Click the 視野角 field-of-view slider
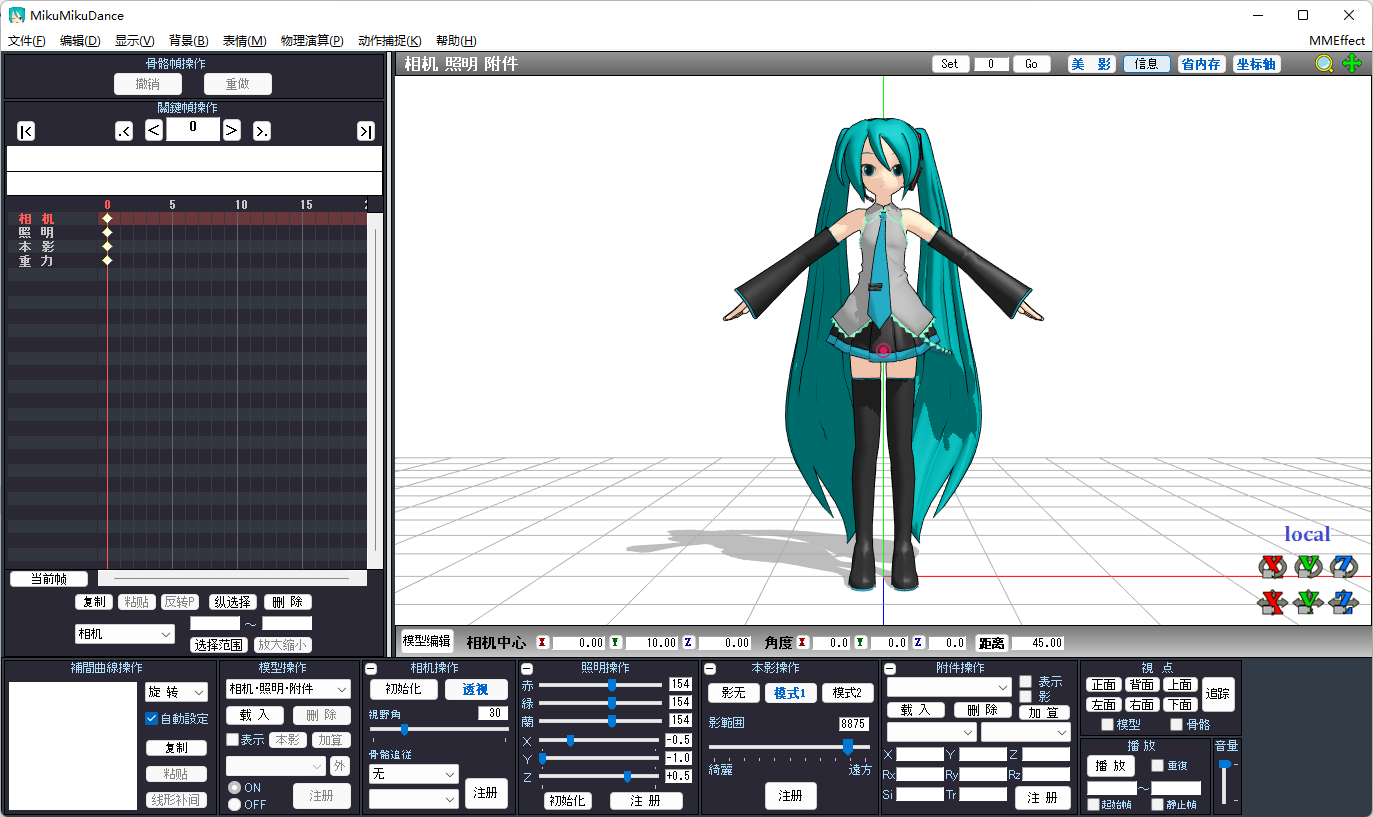 point(439,730)
